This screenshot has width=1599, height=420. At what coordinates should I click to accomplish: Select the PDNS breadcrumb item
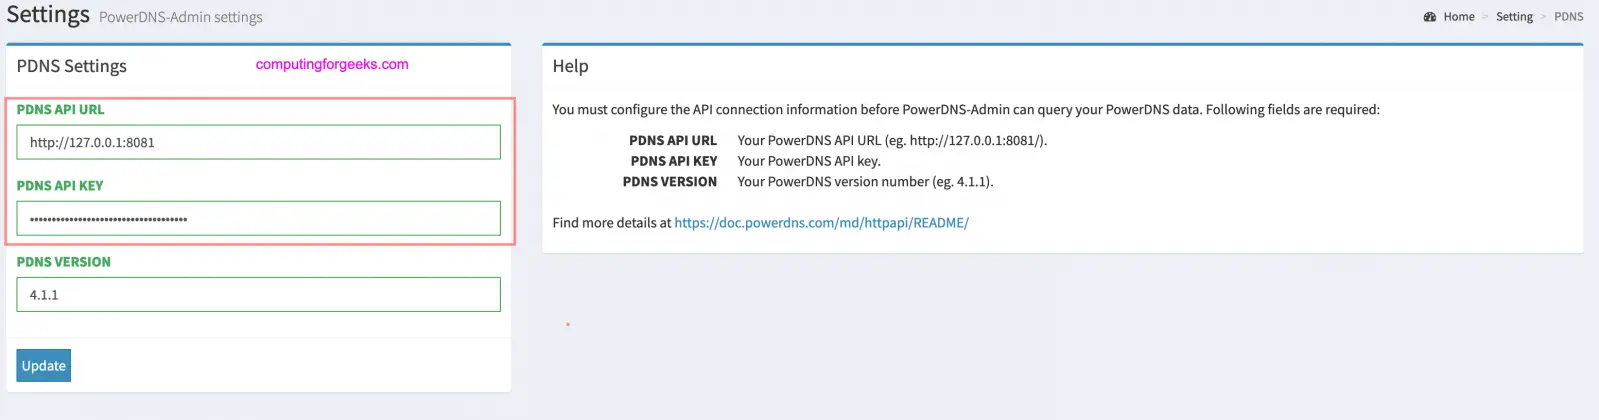click(x=1568, y=17)
